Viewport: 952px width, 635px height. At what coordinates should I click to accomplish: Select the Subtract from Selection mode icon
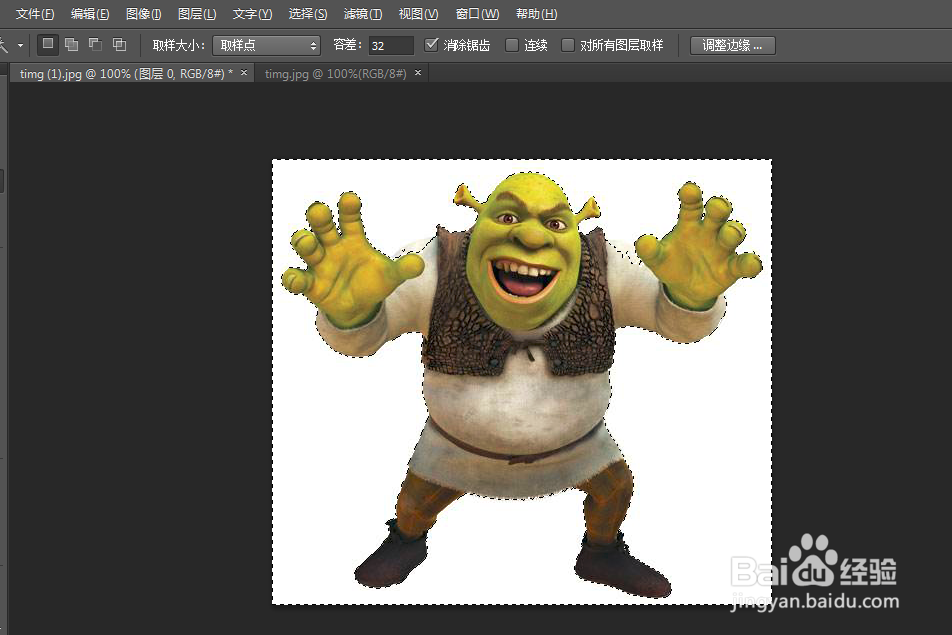tap(95, 44)
